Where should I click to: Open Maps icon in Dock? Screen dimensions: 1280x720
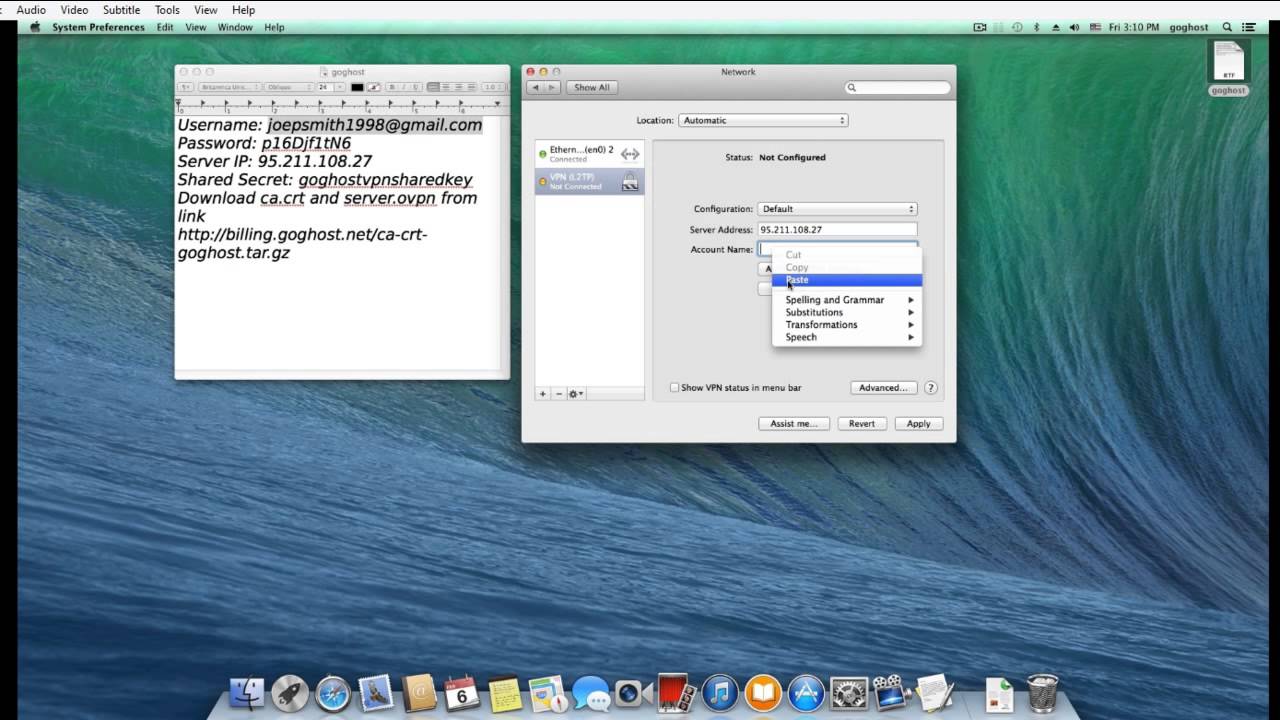click(548, 693)
